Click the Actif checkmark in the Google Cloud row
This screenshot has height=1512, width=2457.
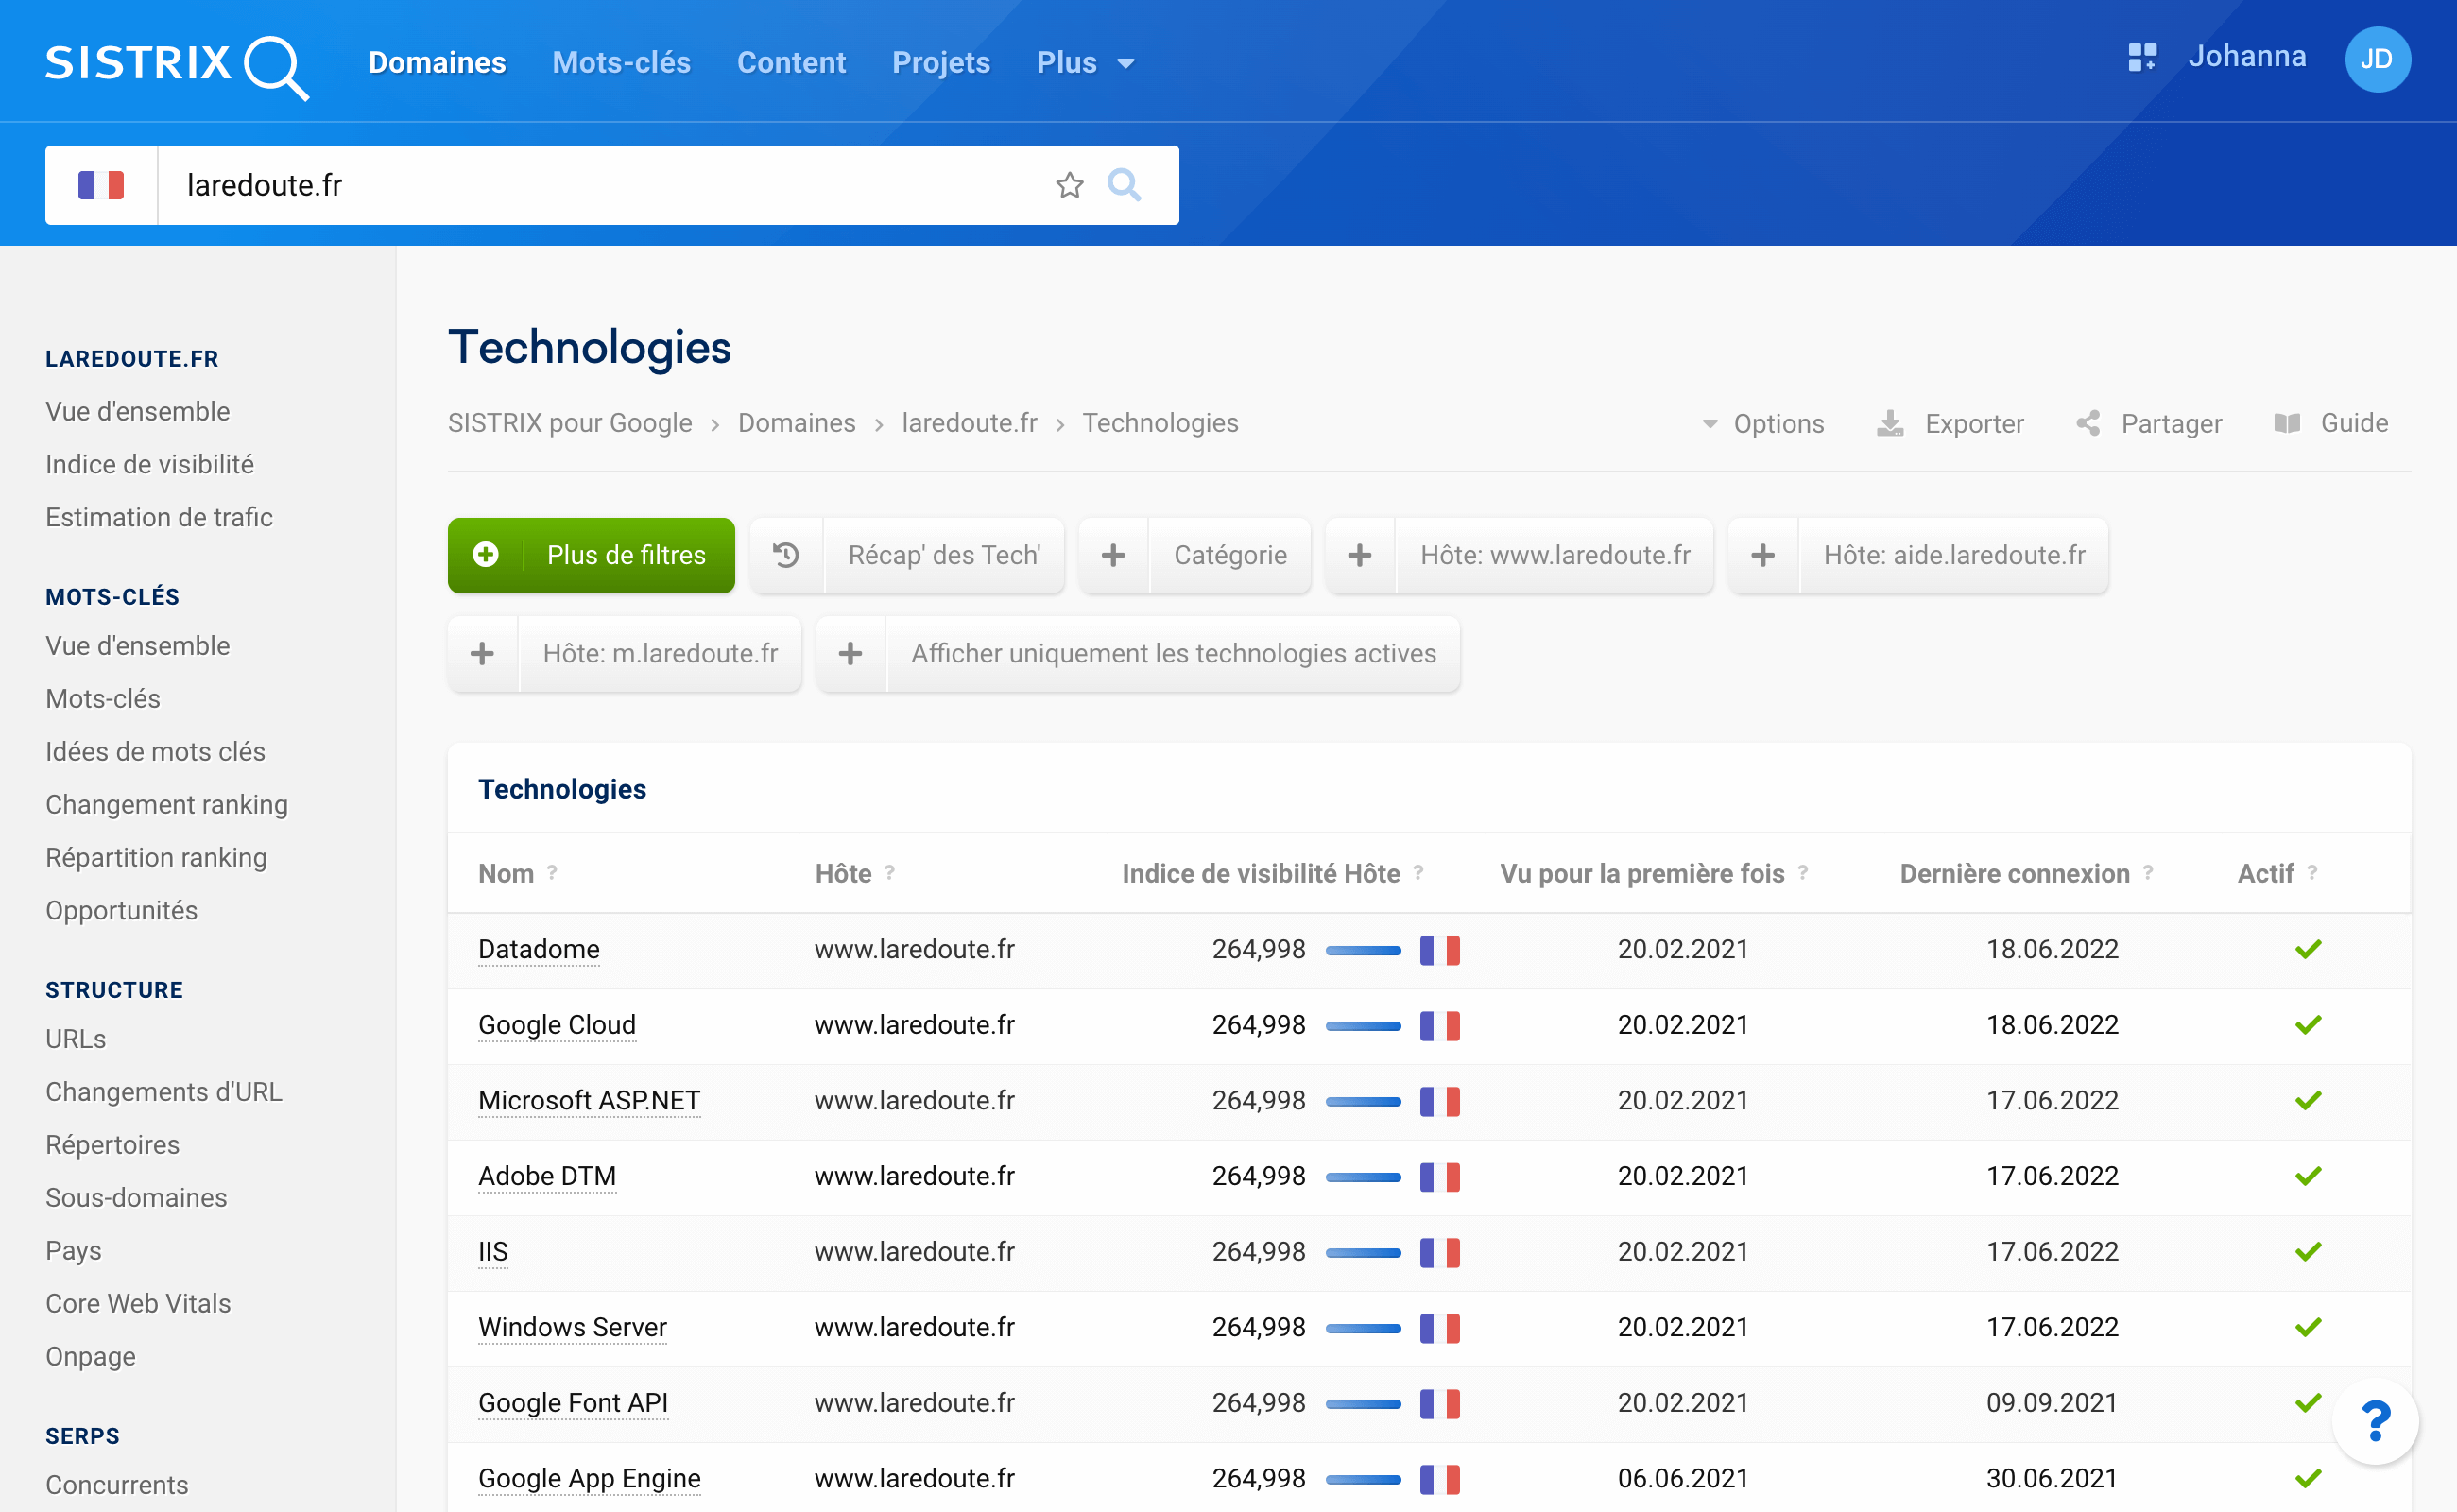pos(2307,1025)
